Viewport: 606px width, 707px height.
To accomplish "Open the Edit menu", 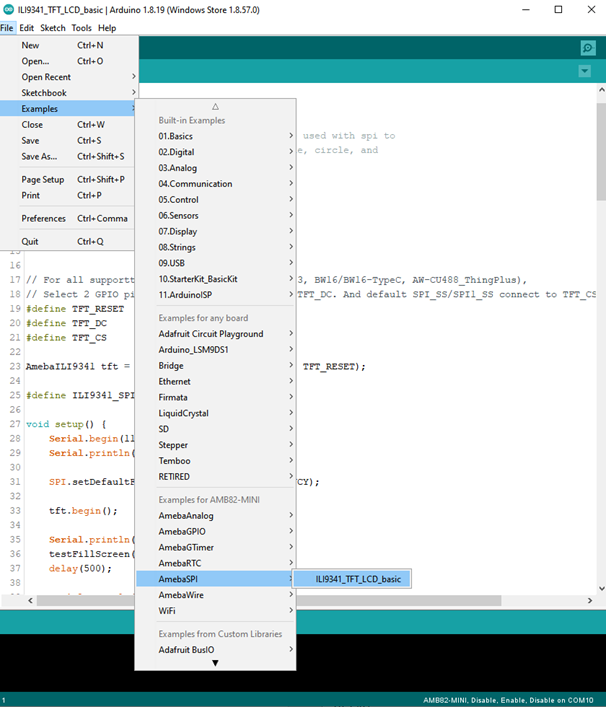I will 26,28.
